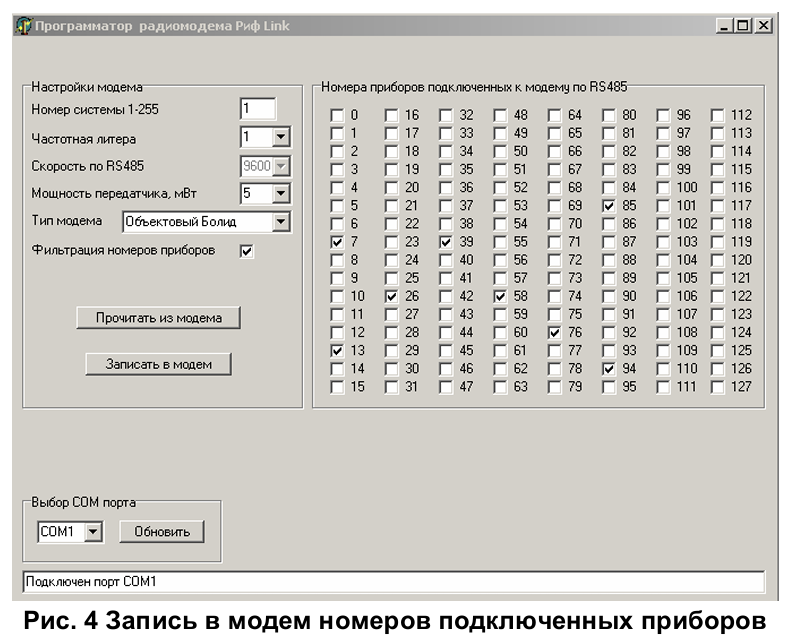Uncheck device number 85 checkbox
The image size is (789, 643).
[x=608, y=206]
